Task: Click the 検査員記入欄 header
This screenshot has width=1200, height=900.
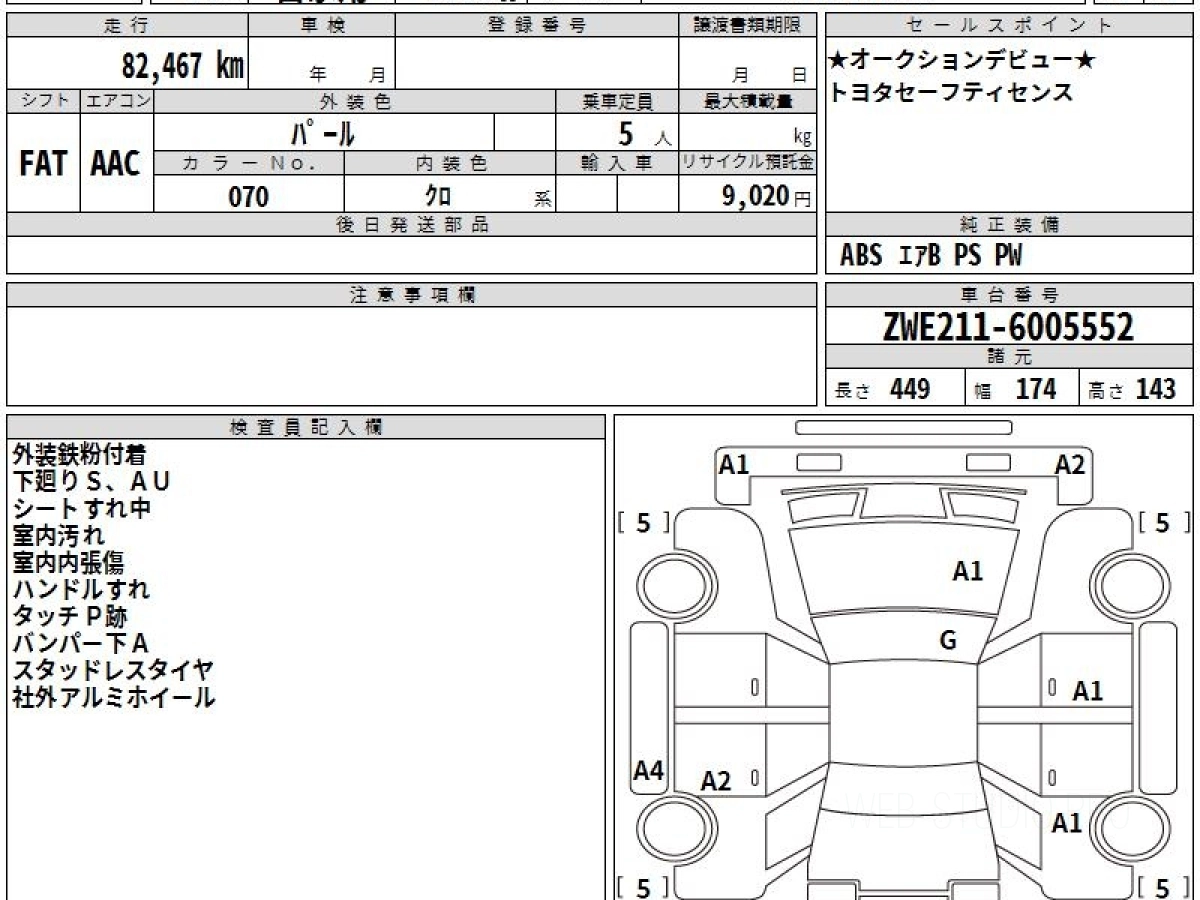Action: (x=306, y=427)
